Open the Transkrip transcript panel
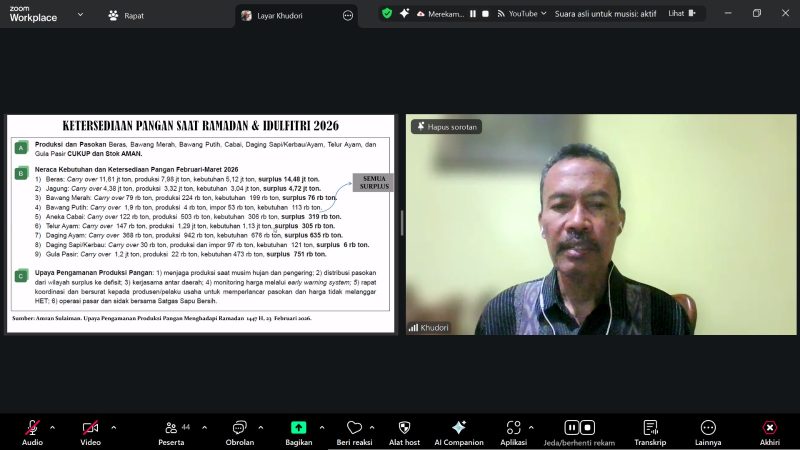 [650, 428]
